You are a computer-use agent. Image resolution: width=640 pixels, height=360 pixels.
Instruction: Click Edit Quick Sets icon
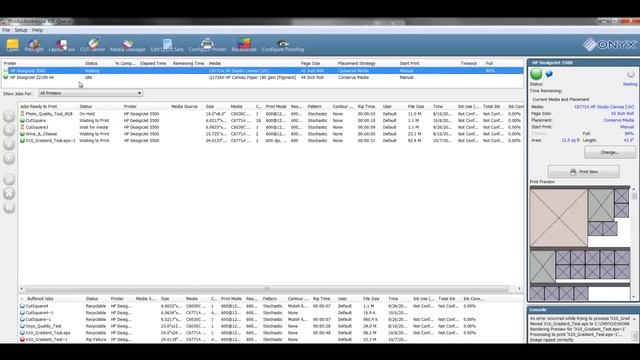[167, 45]
